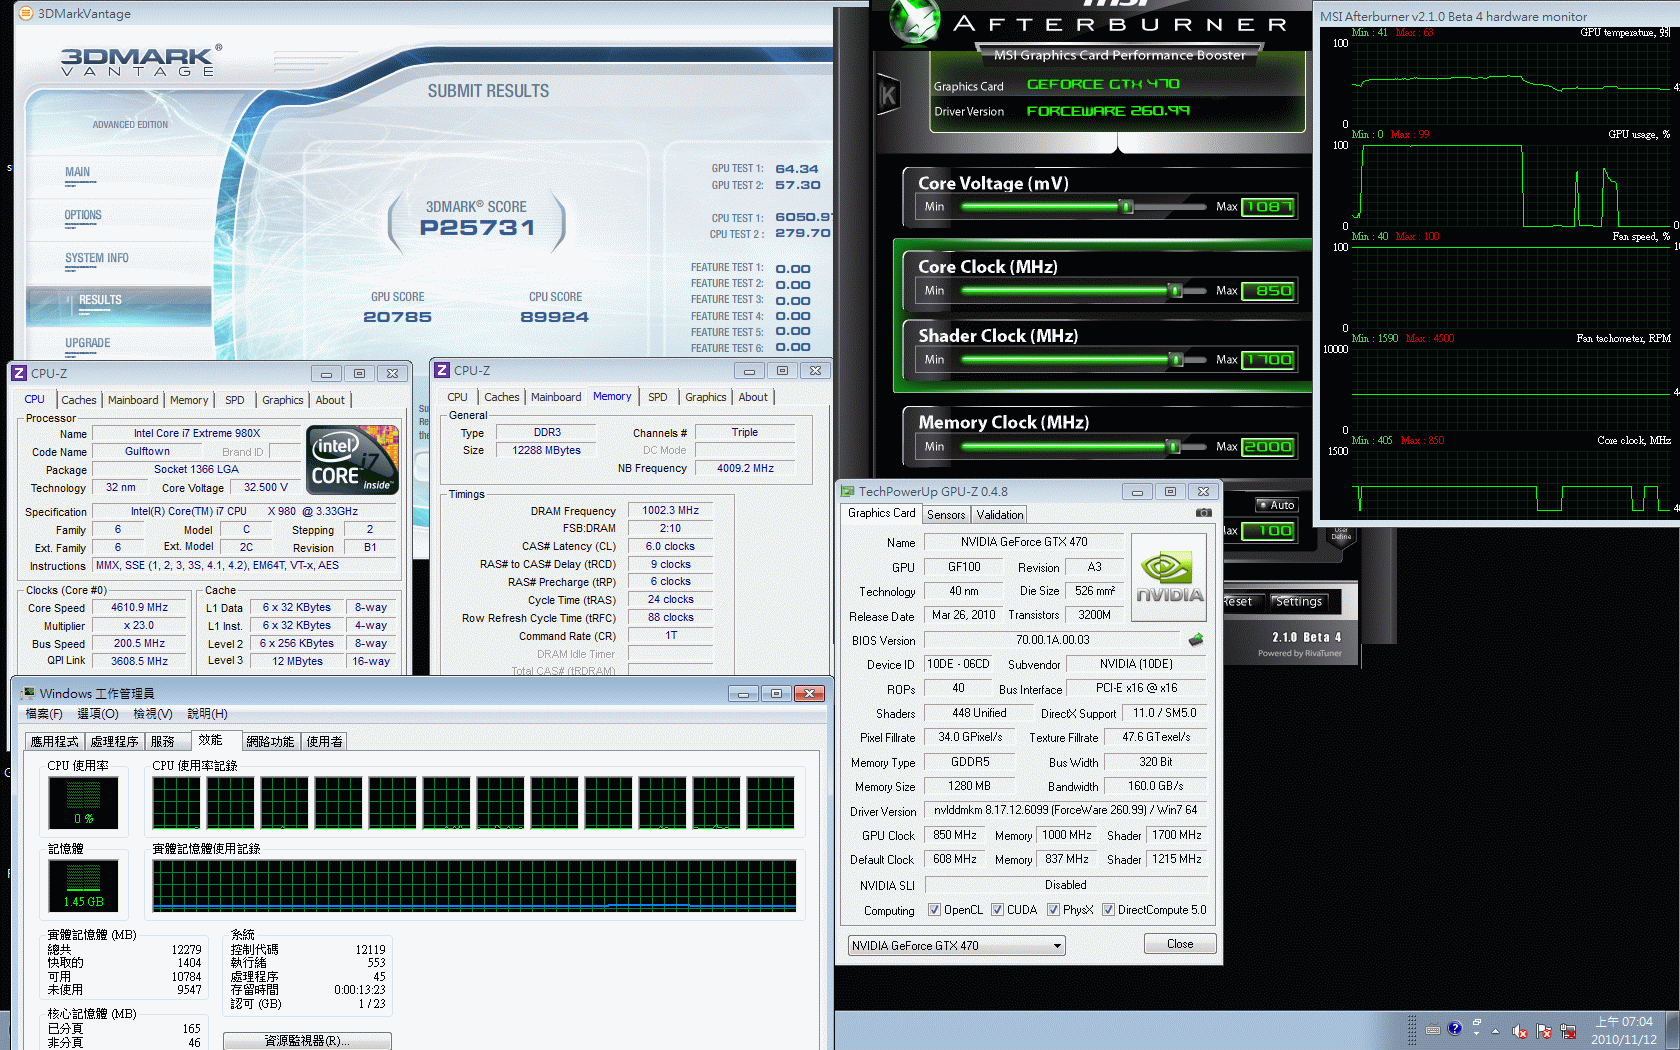Image resolution: width=1680 pixels, height=1050 pixels.
Task: Click Afterburner K side button
Action: (887, 95)
